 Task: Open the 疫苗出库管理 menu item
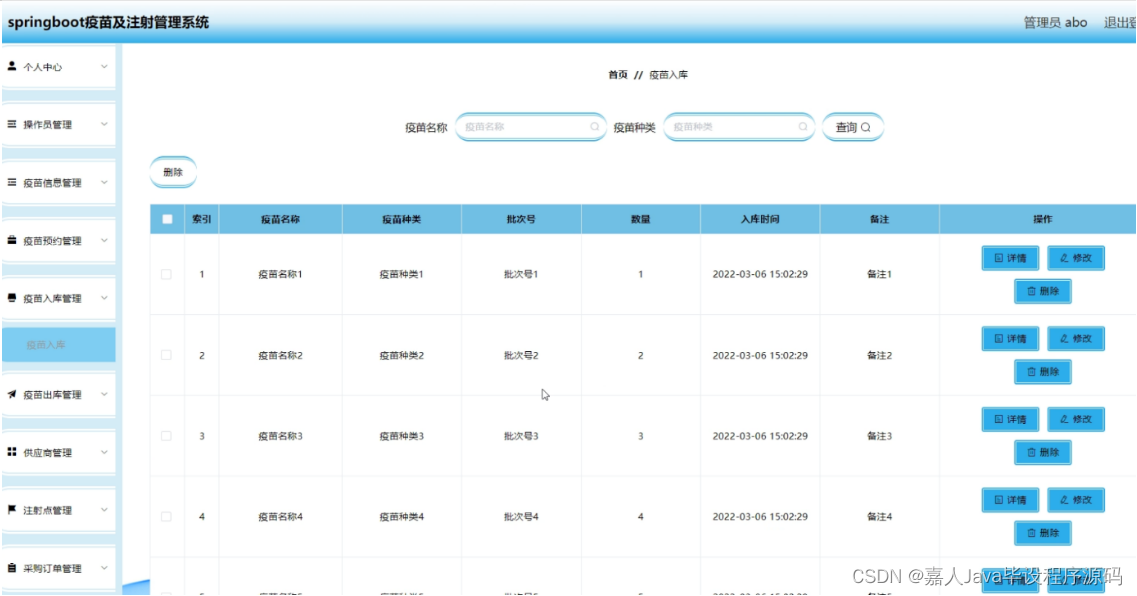pos(59,394)
